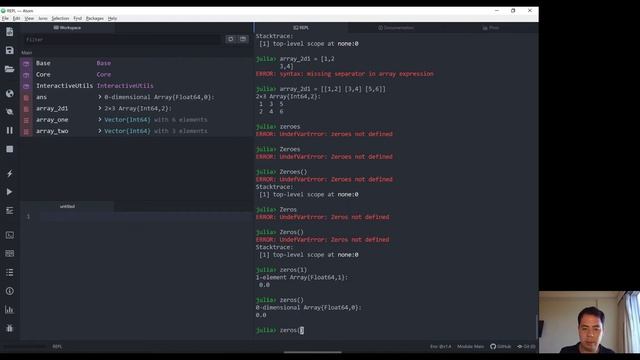This screenshot has height=360, width=640.
Task: Click the GitHub icon in status bar
Action: tap(493, 346)
